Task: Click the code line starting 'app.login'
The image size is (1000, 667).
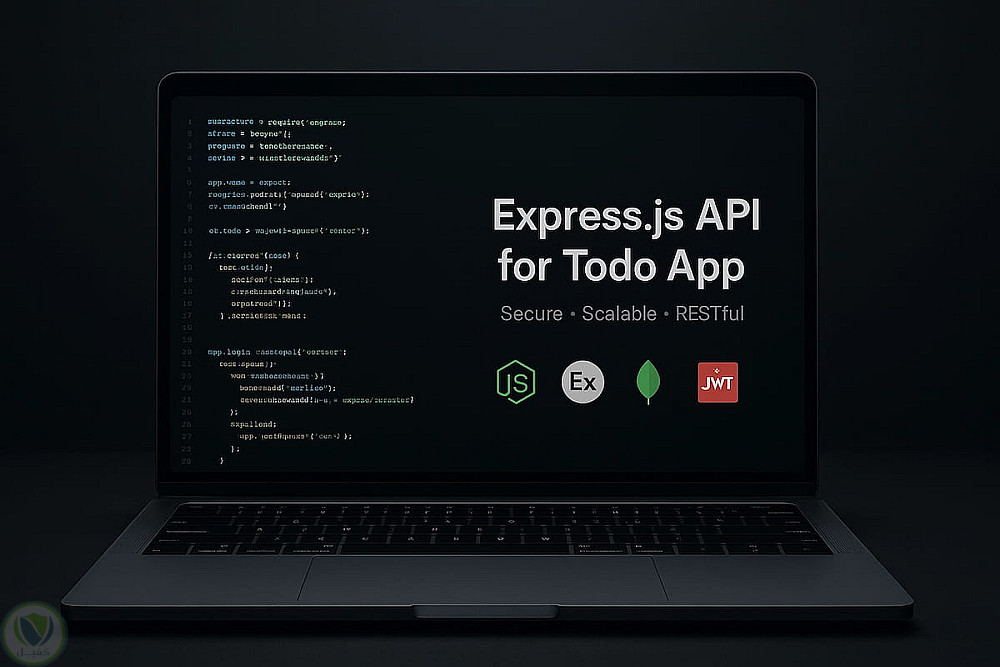Action: click(277, 352)
